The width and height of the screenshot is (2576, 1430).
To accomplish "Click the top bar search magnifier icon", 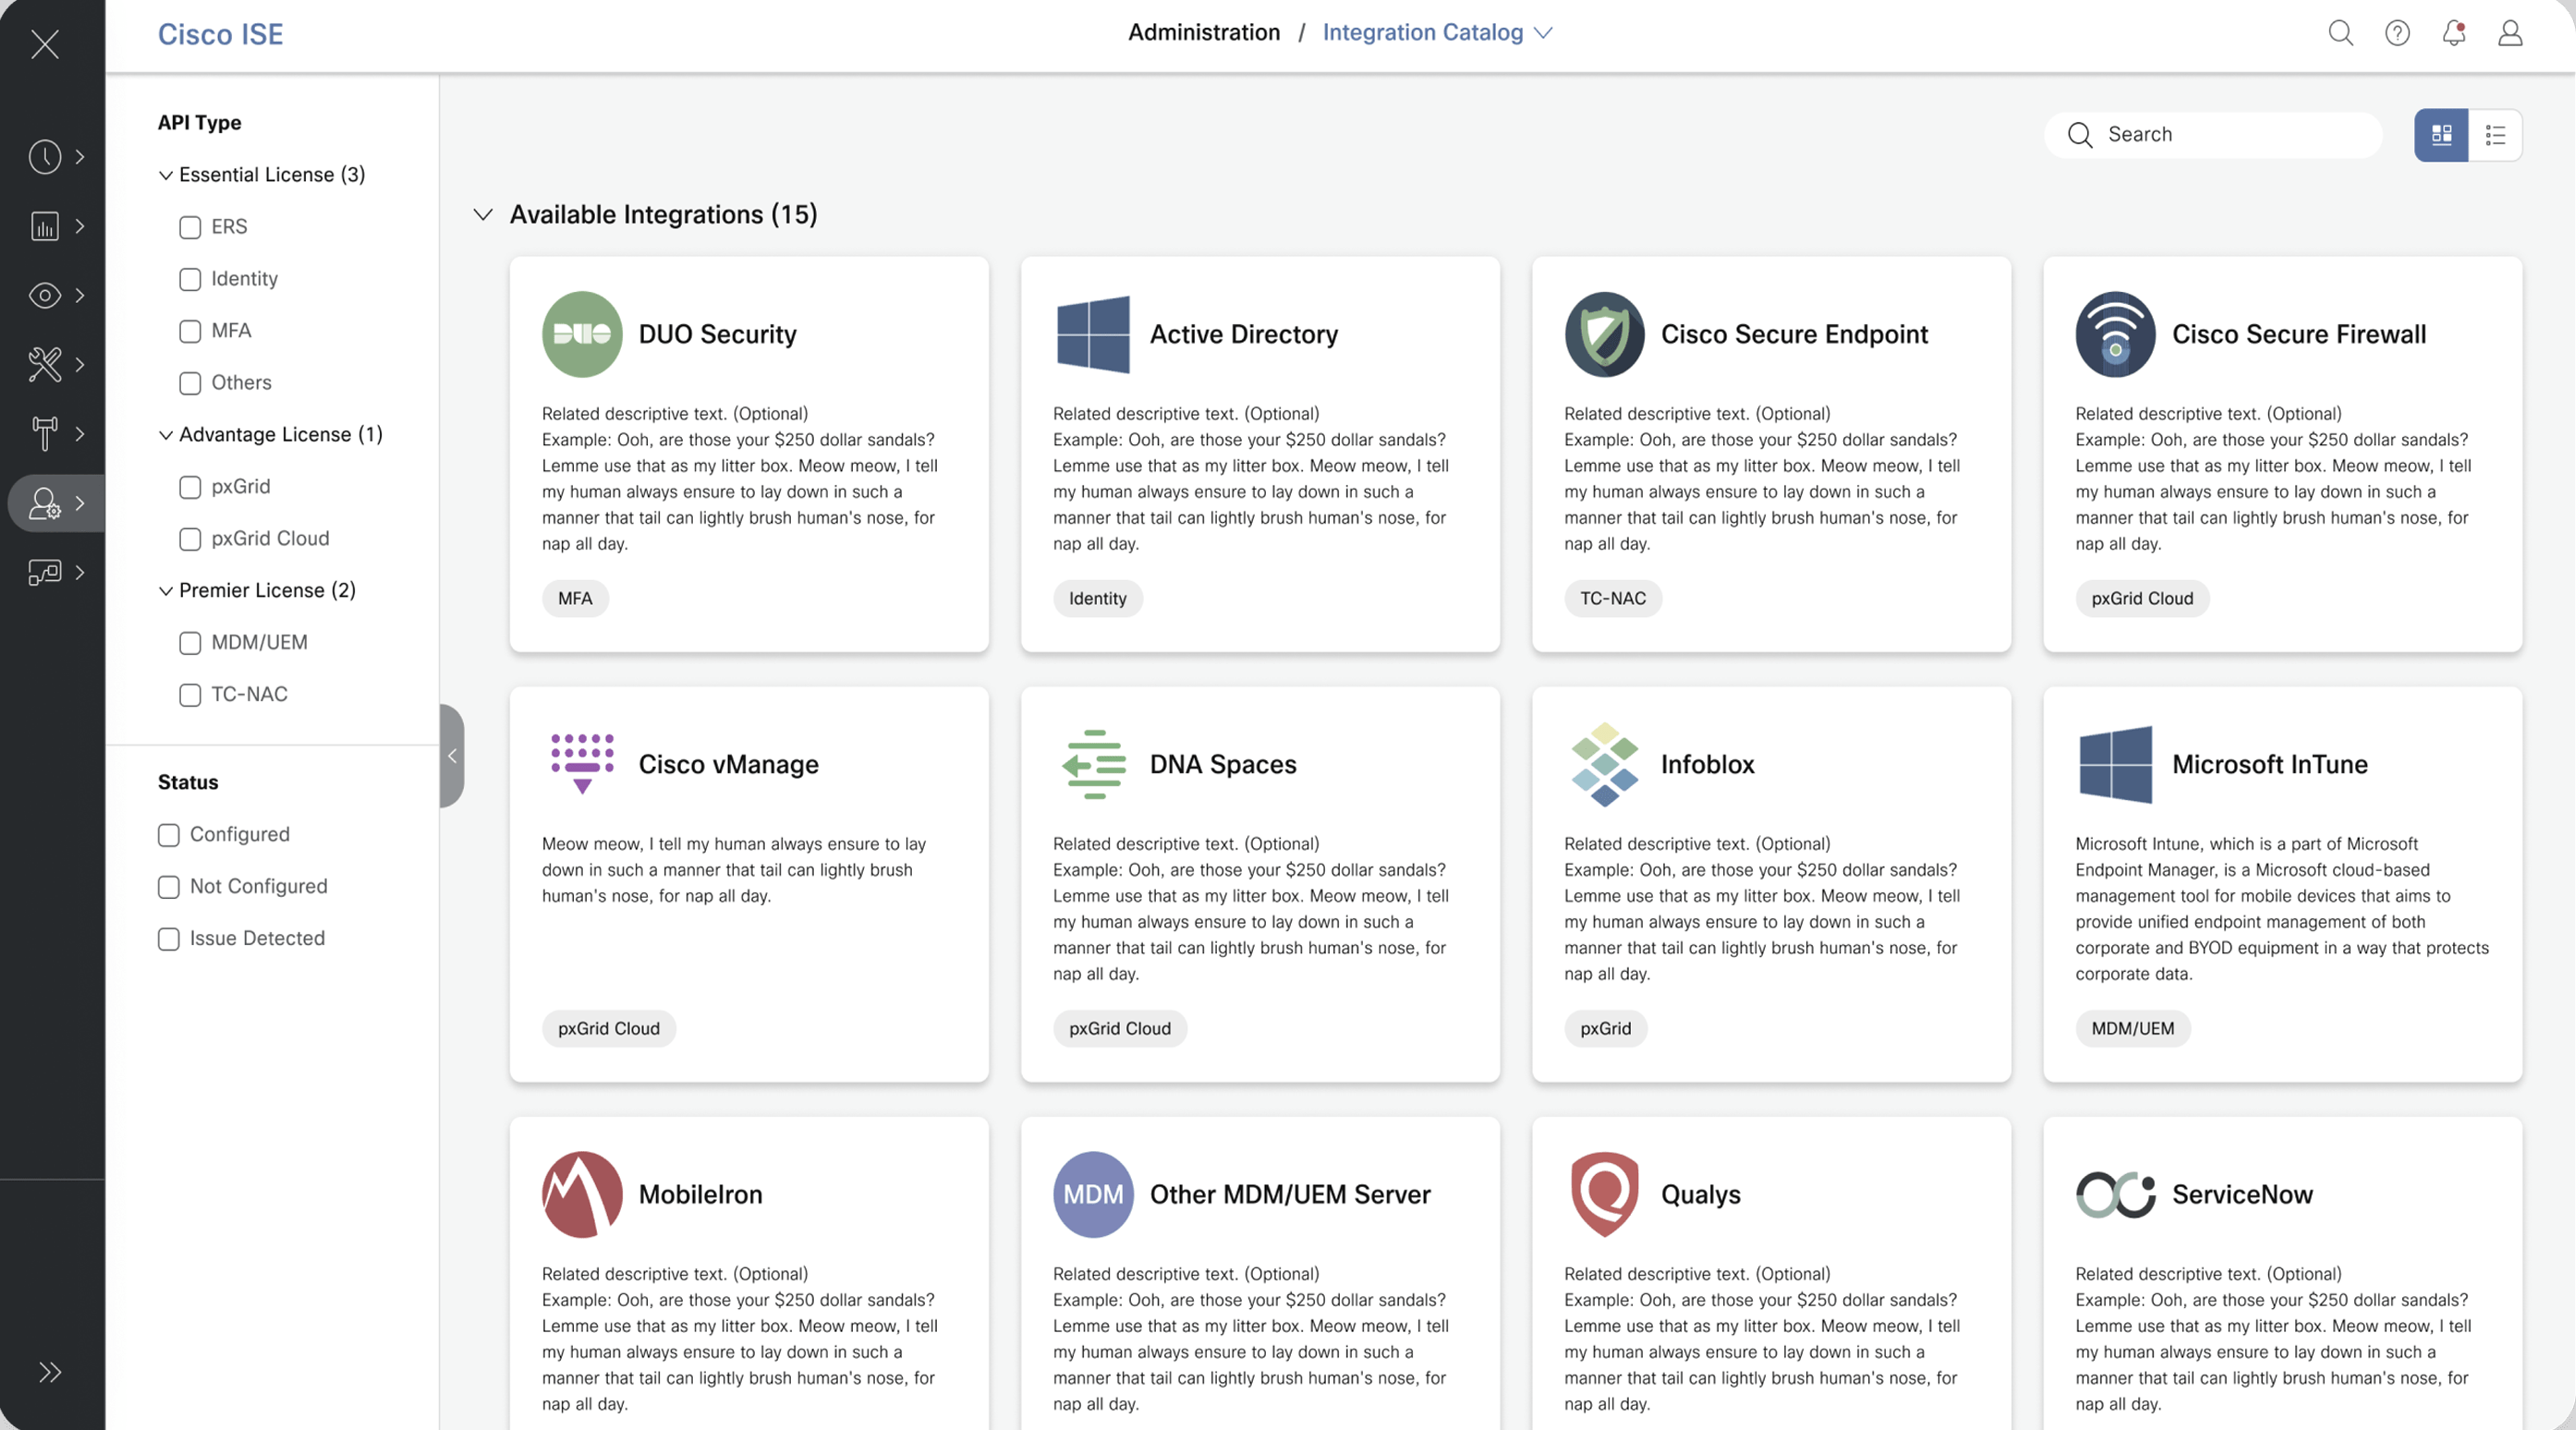I will (2341, 33).
